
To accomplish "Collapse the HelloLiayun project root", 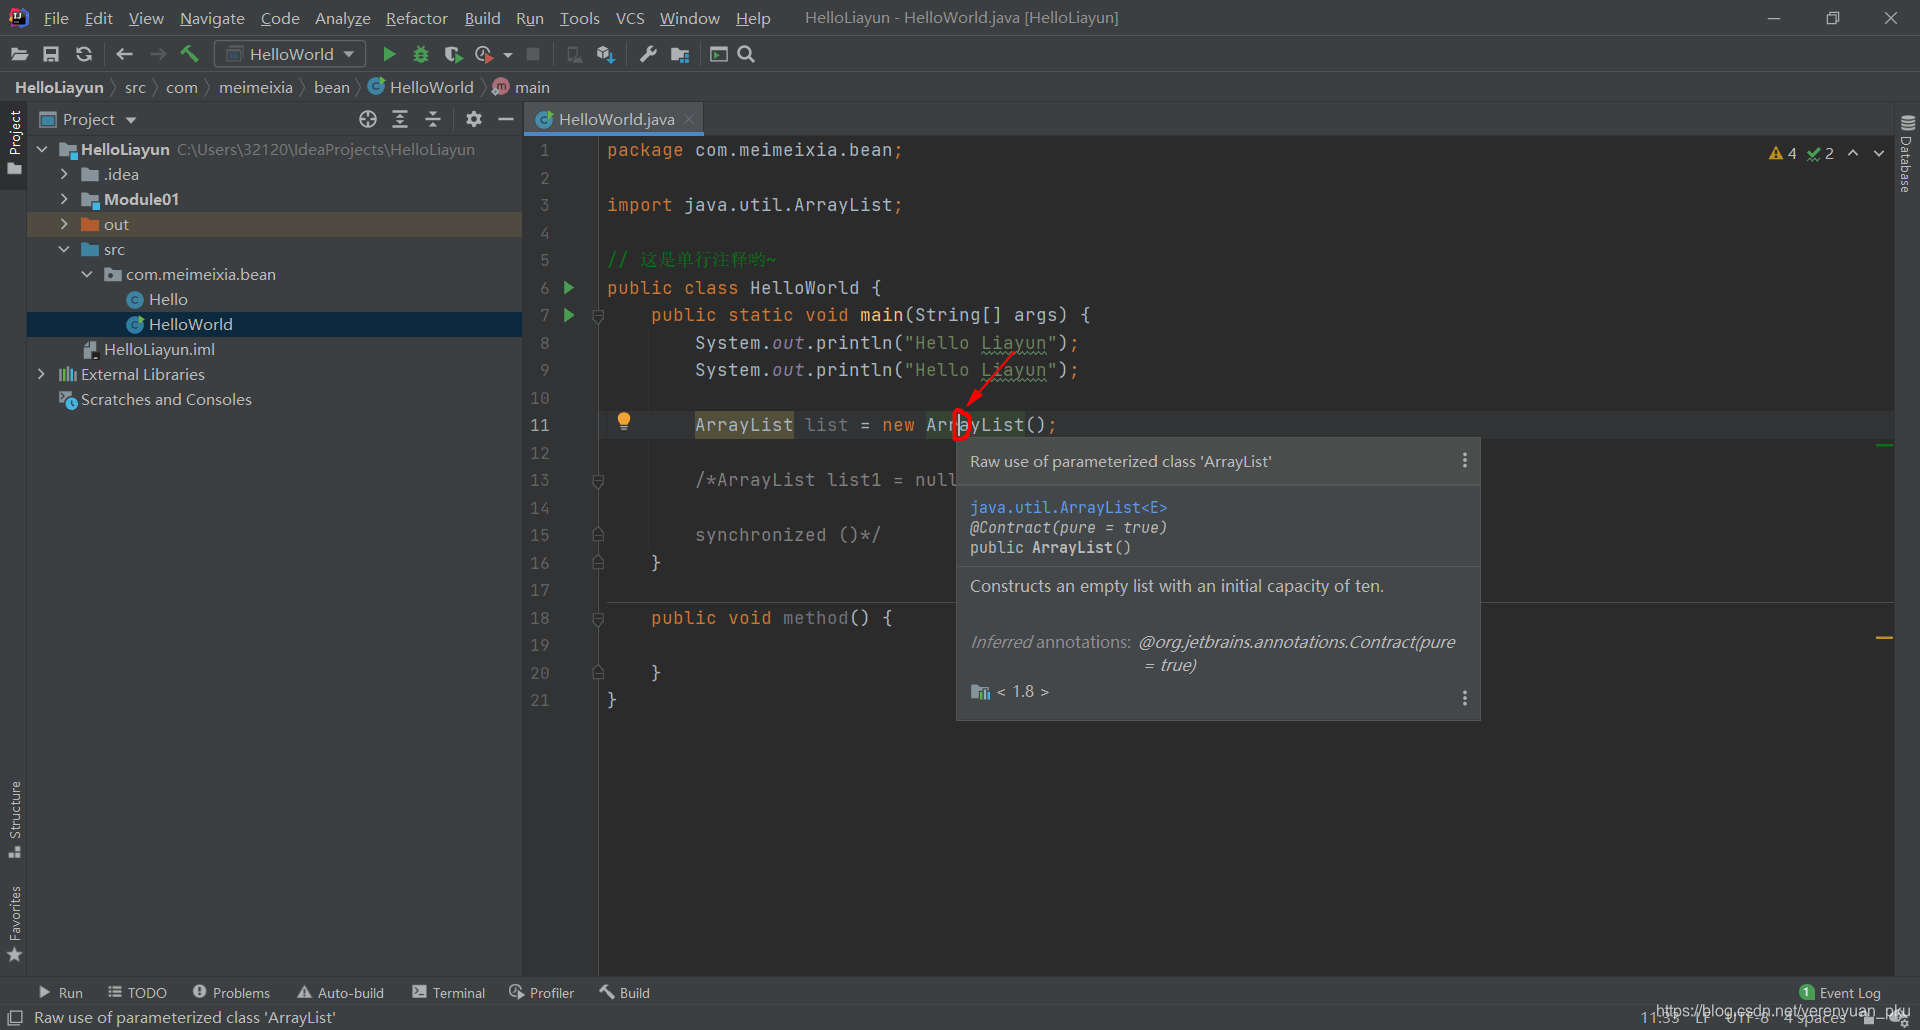I will pos(42,149).
